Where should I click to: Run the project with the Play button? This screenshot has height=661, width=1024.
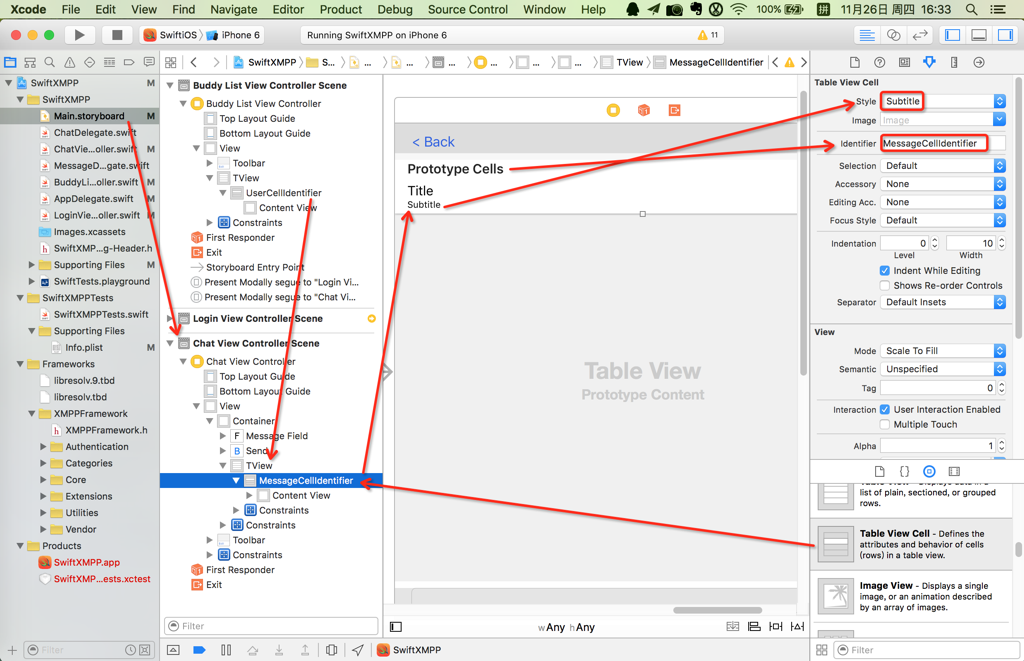tap(79, 35)
